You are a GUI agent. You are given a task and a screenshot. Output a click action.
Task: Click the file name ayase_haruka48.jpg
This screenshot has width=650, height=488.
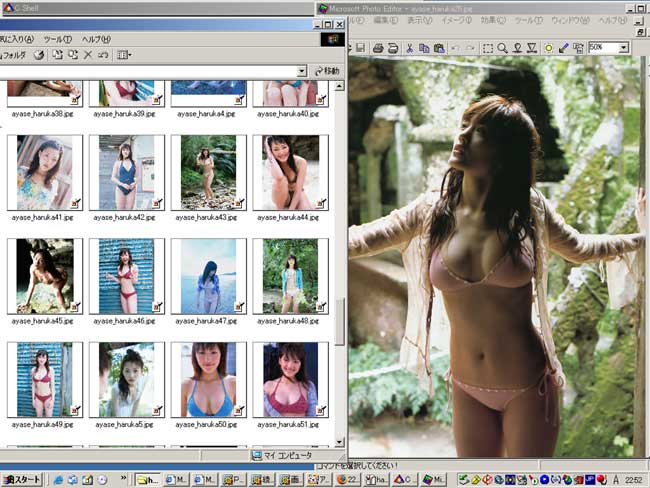pyautogui.click(x=288, y=321)
